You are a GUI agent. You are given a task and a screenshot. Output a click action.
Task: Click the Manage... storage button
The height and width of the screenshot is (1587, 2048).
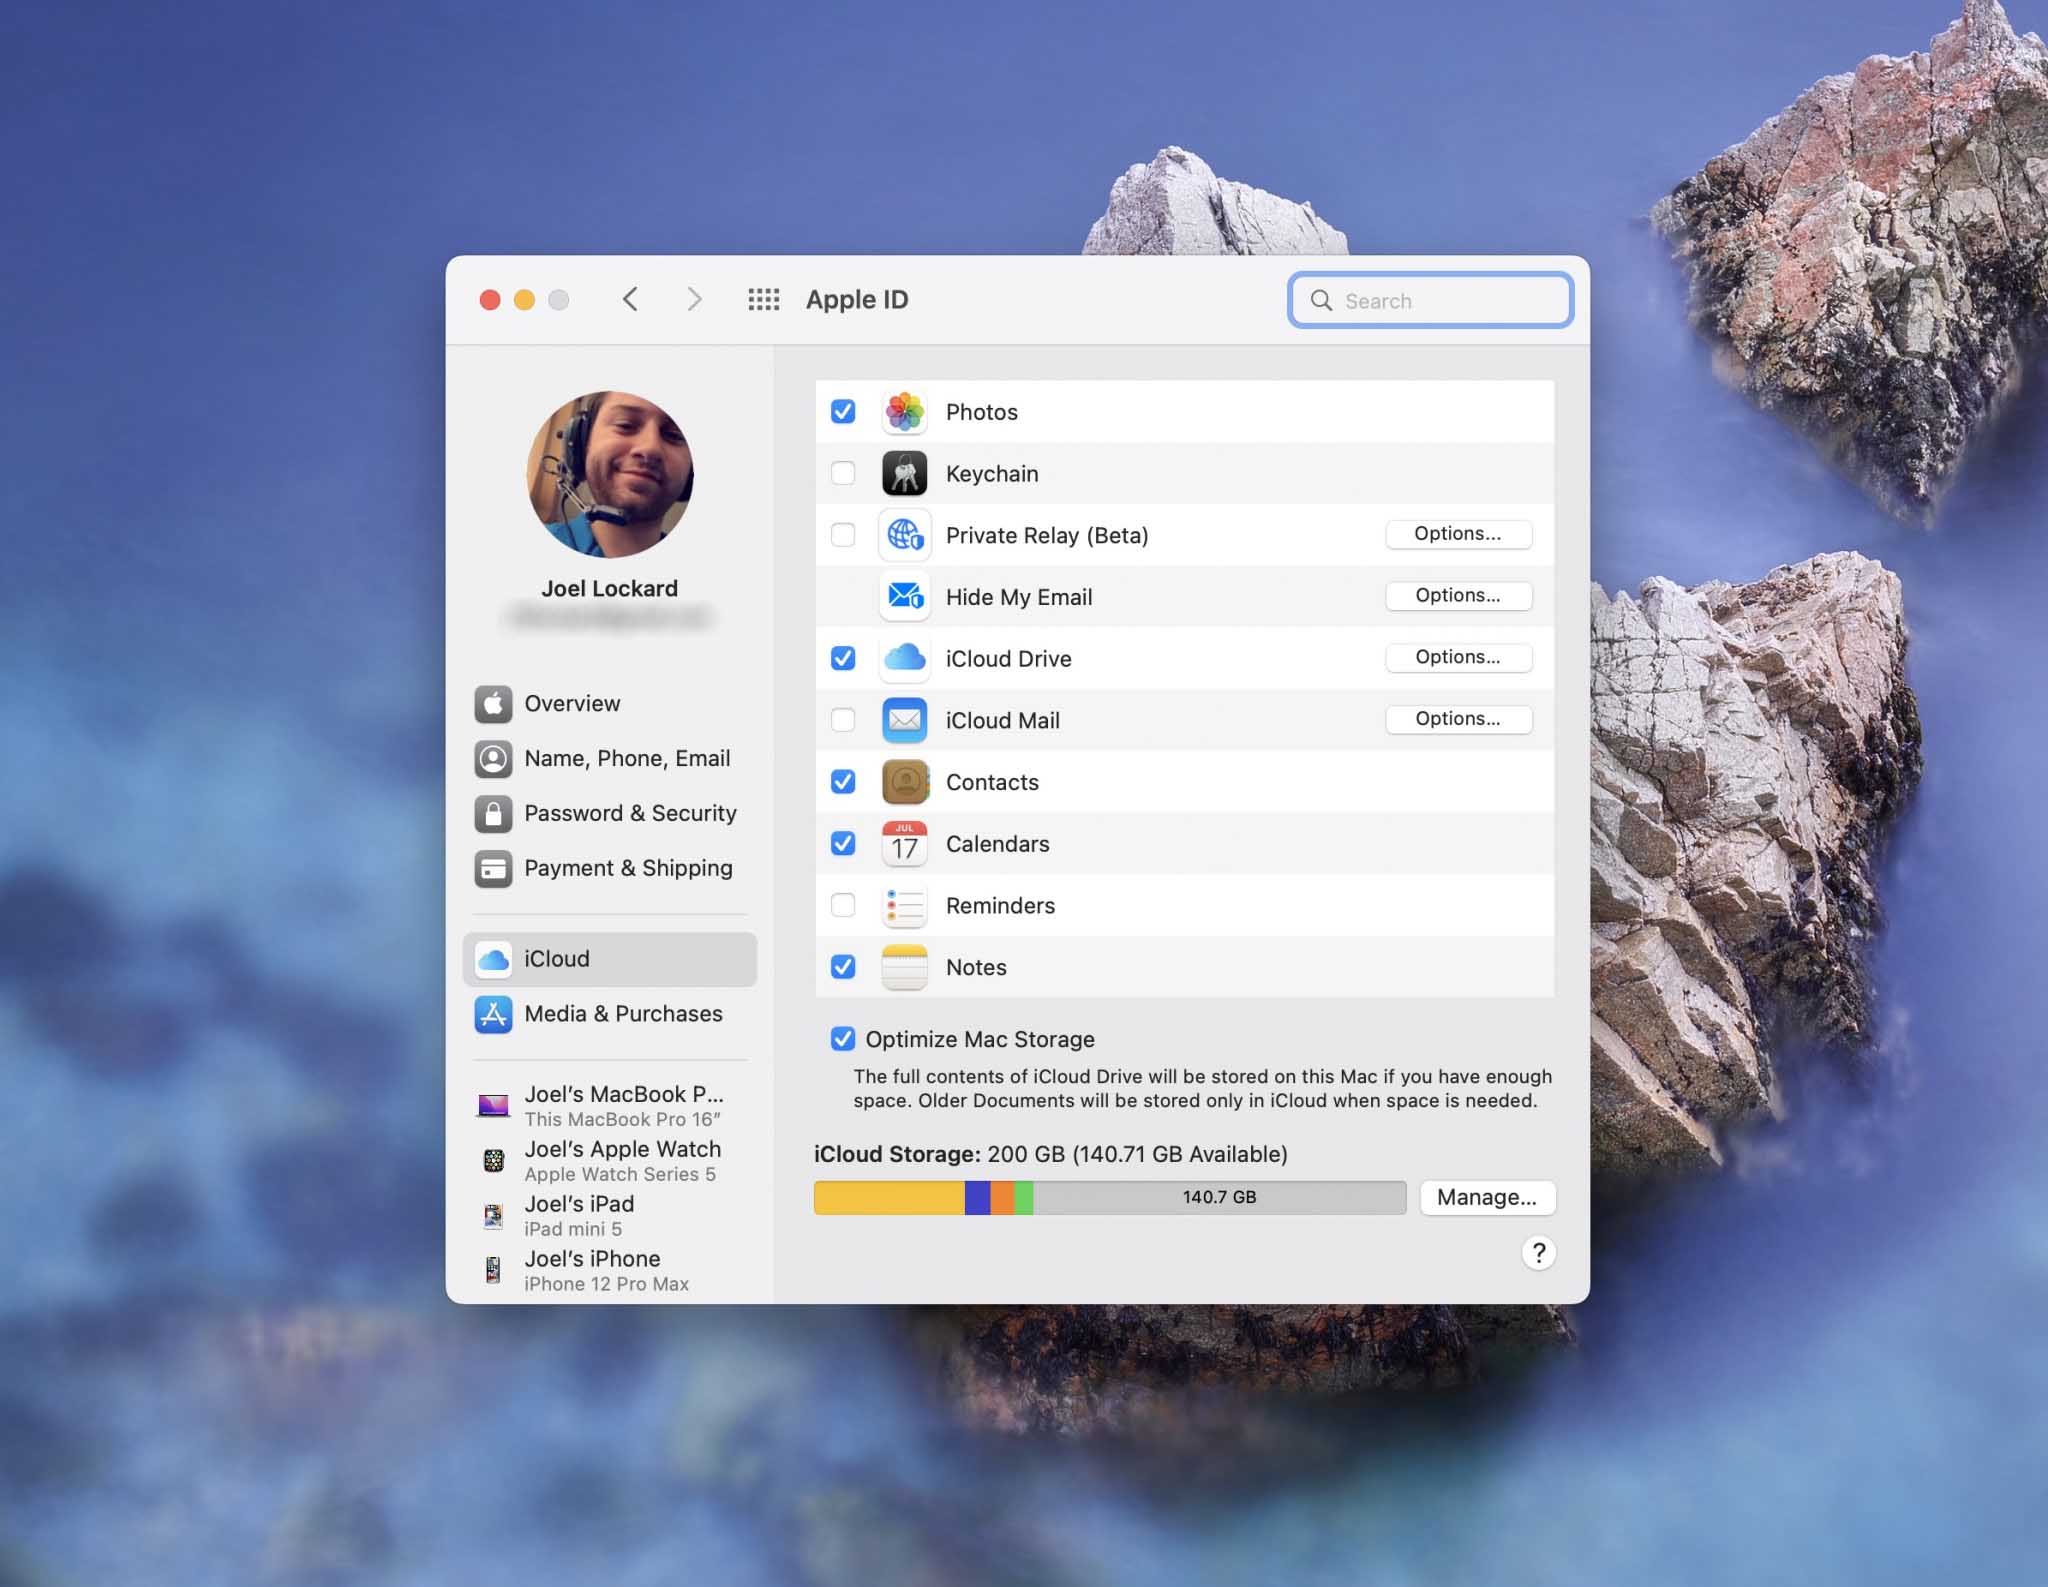[1487, 1197]
